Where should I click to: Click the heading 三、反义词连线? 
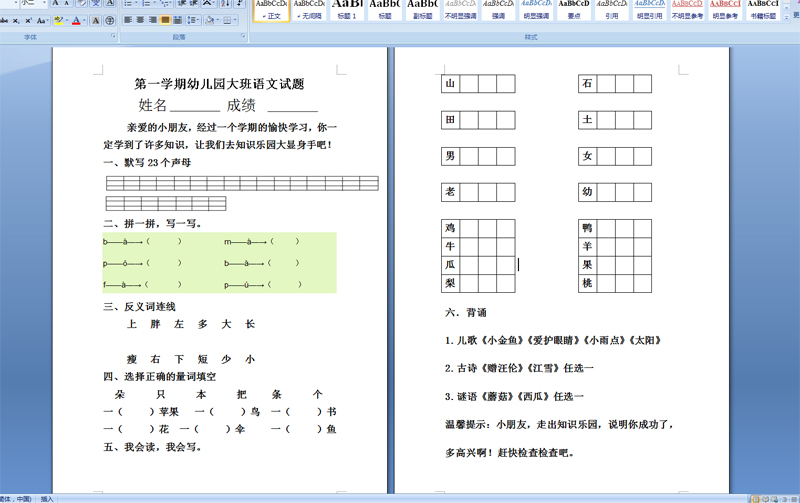139,307
